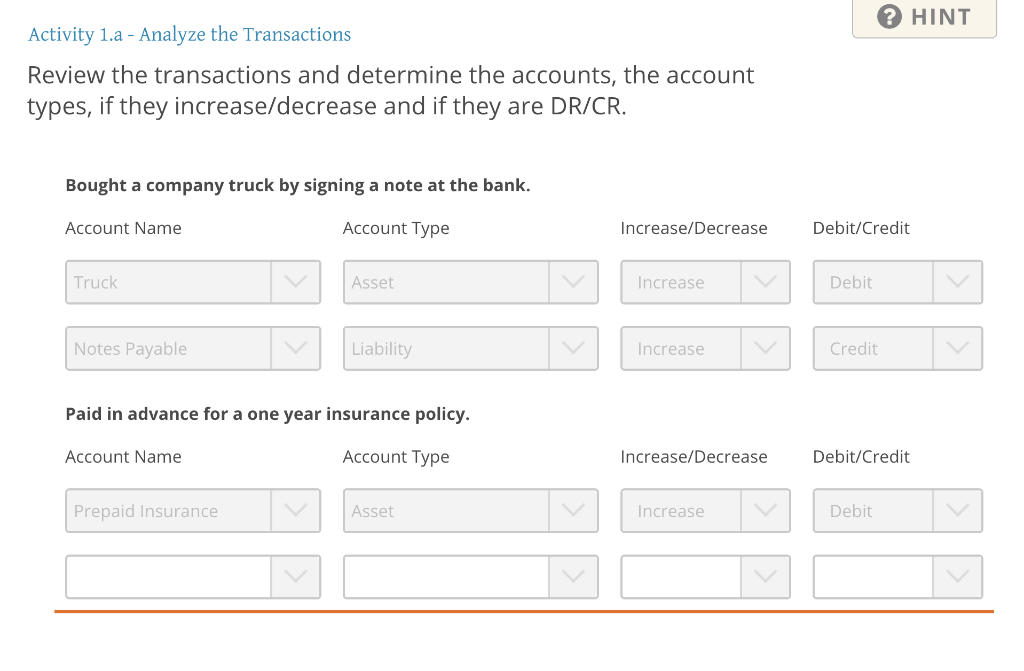The width and height of the screenshot is (1024, 671).
Task: Open the Prepaid Insurance account dropdown
Action: 296,510
